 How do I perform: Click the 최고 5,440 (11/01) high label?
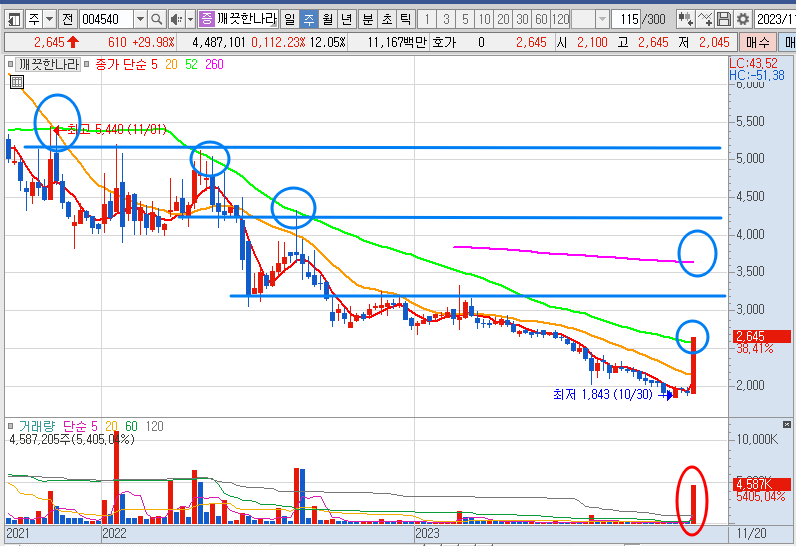click(117, 129)
